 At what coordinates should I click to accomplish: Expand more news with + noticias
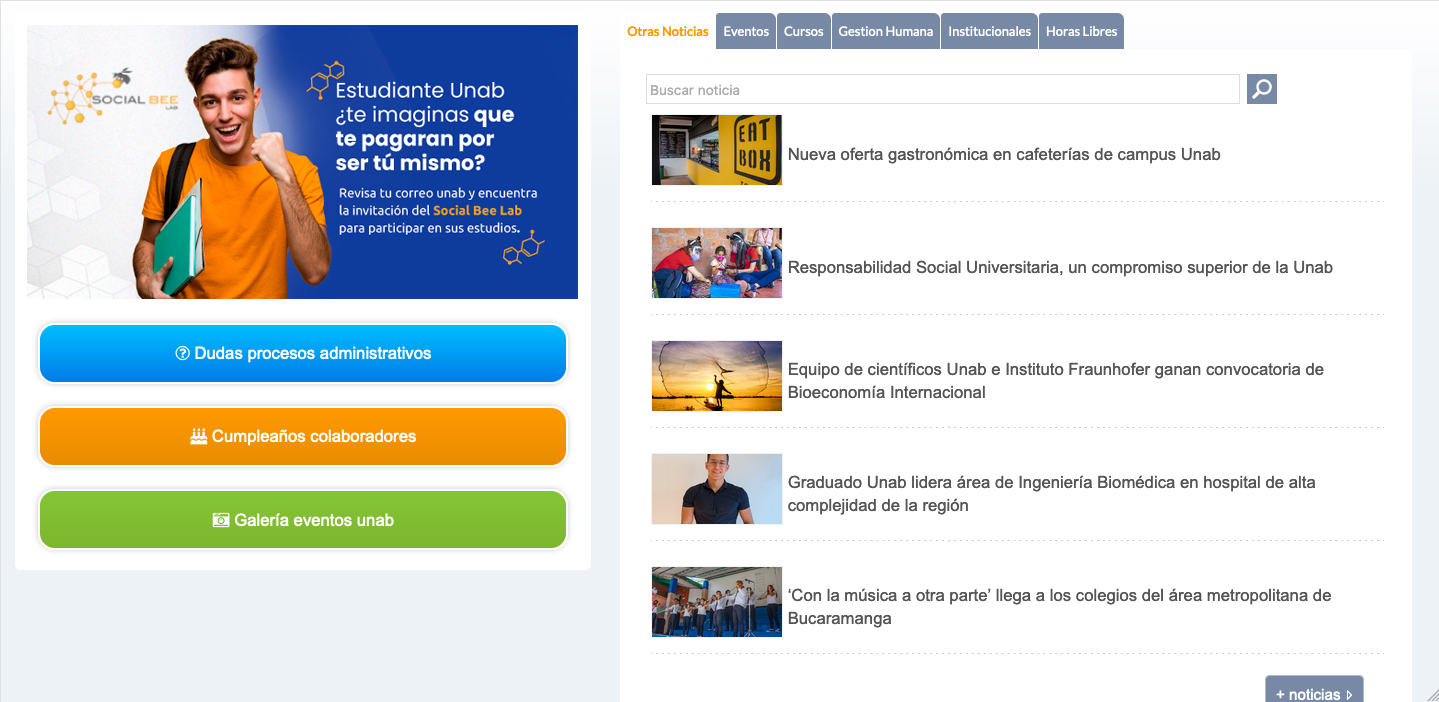click(x=1313, y=692)
